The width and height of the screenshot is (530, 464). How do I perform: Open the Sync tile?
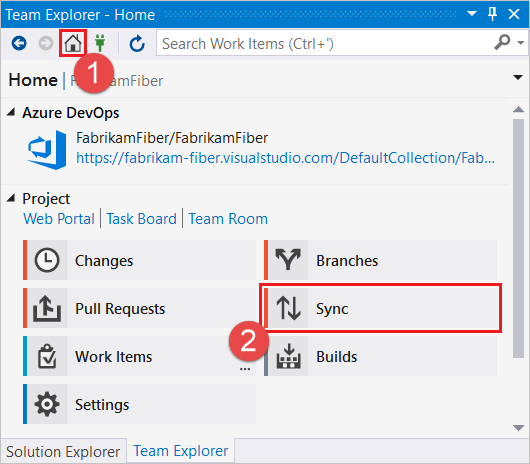[x=381, y=308]
